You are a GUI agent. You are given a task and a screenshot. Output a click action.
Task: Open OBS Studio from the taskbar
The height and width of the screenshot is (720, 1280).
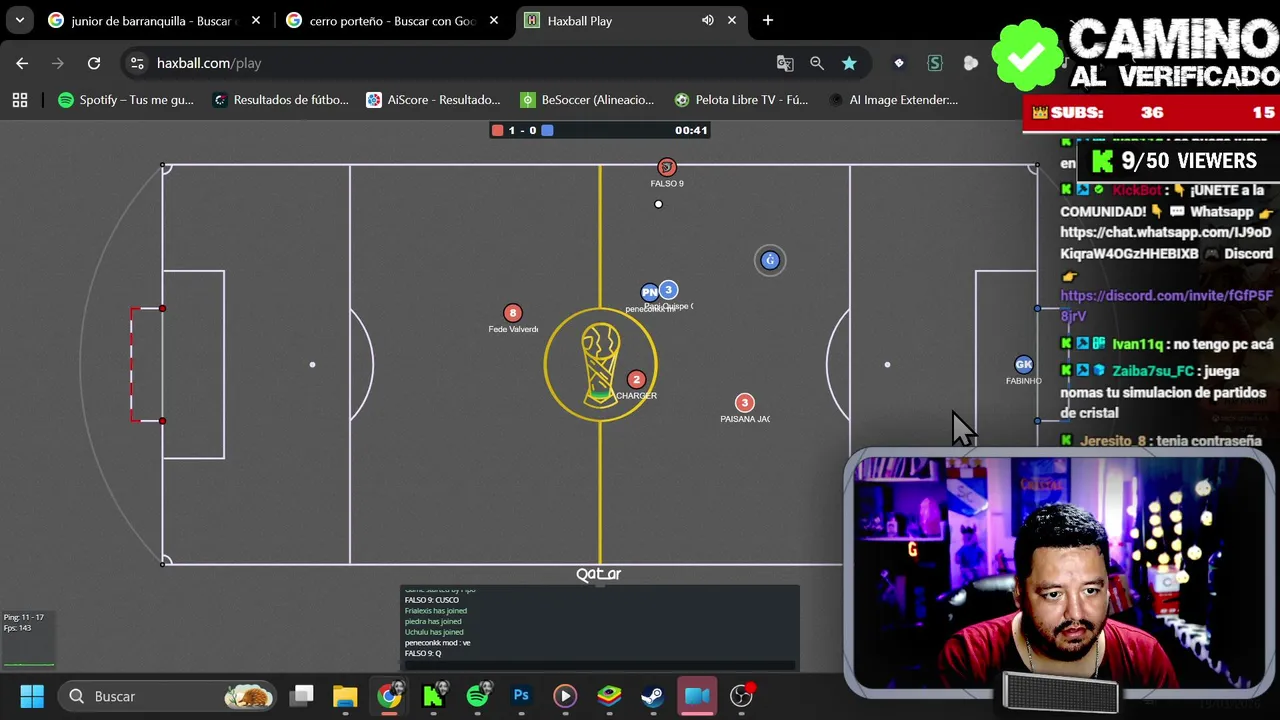click(741, 696)
